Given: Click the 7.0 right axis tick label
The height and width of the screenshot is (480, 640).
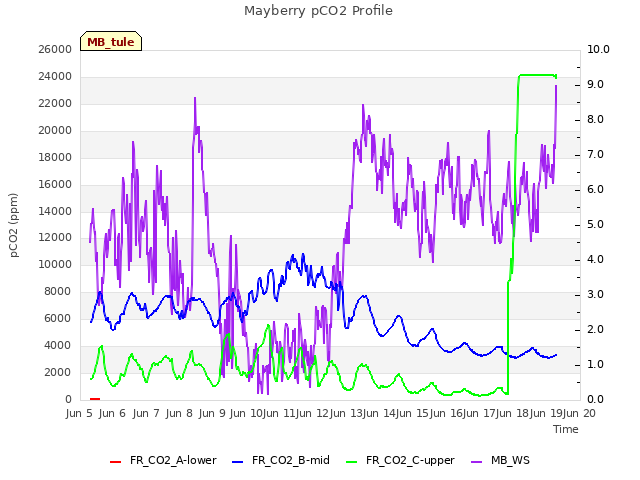Looking at the screenshot, I should [595, 154].
